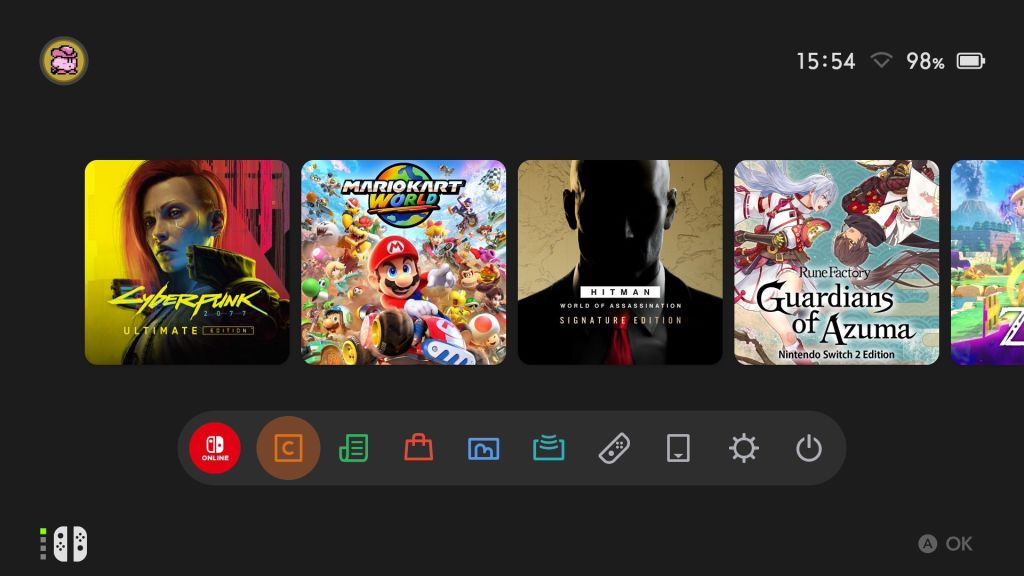1024x576 pixels.
Task: Click the Wi-Fi signal status icon
Action: [881, 61]
